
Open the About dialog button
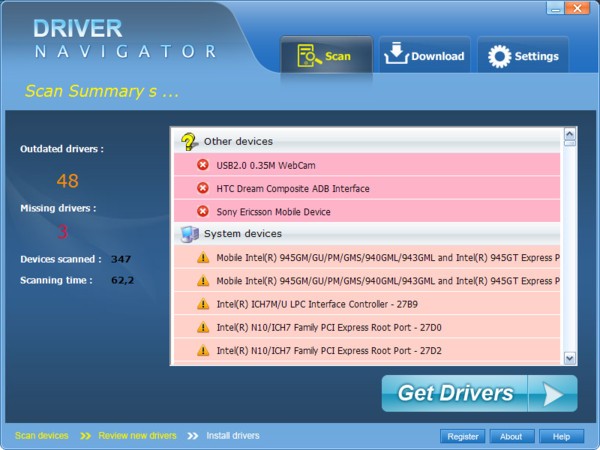click(x=511, y=436)
